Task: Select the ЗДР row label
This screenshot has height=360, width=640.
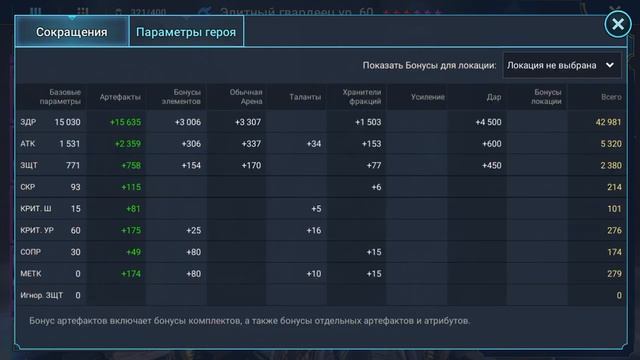Action: click(28, 122)
